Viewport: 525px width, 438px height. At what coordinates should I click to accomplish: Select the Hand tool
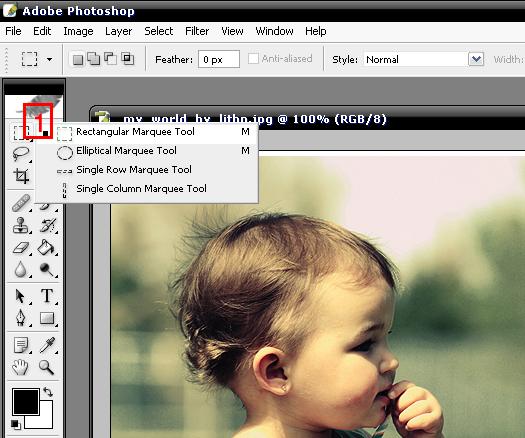(20, 367)
